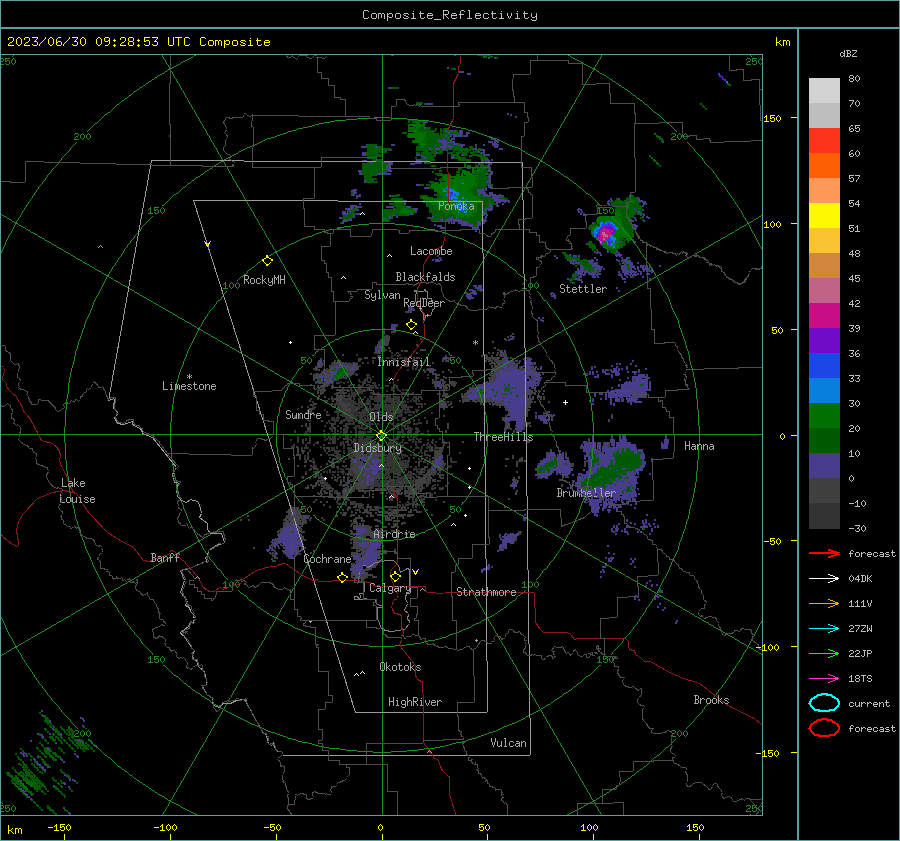Click the Limestone label
This screenshot has height=841, width=900.
[x=189, y=386]
